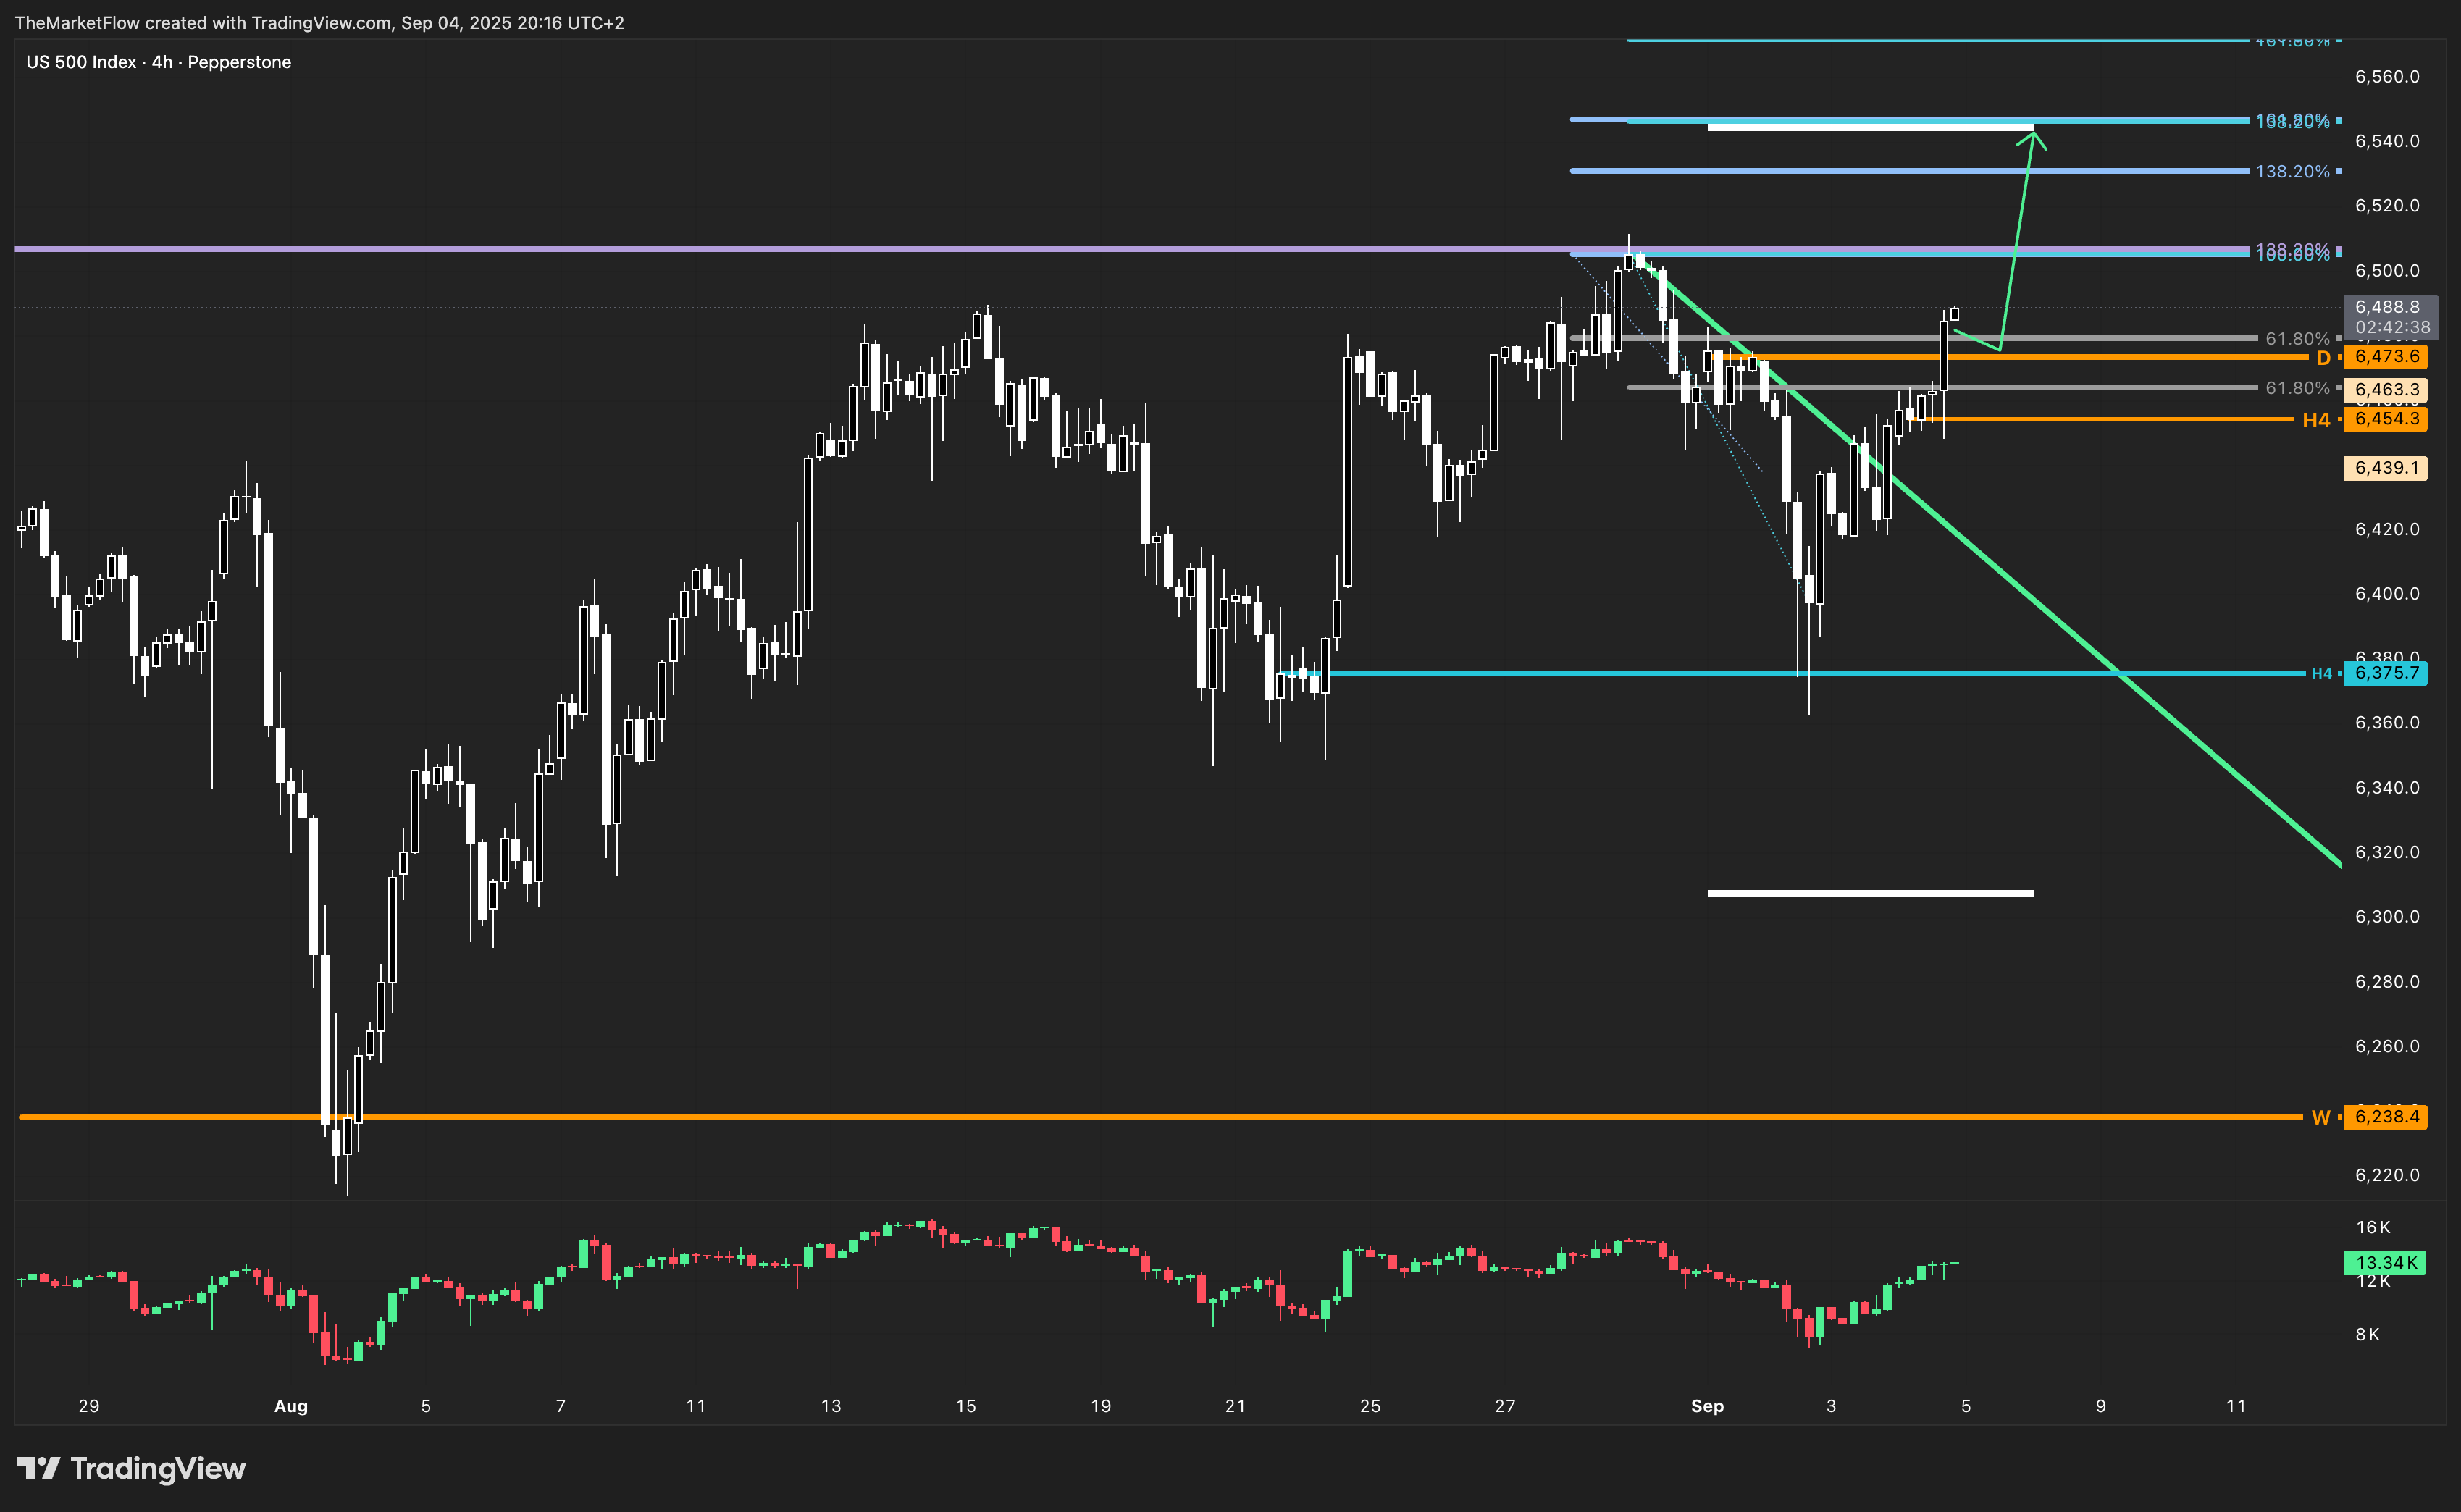Click the Sep month label on time axis

click(x=1707, y=1406)
